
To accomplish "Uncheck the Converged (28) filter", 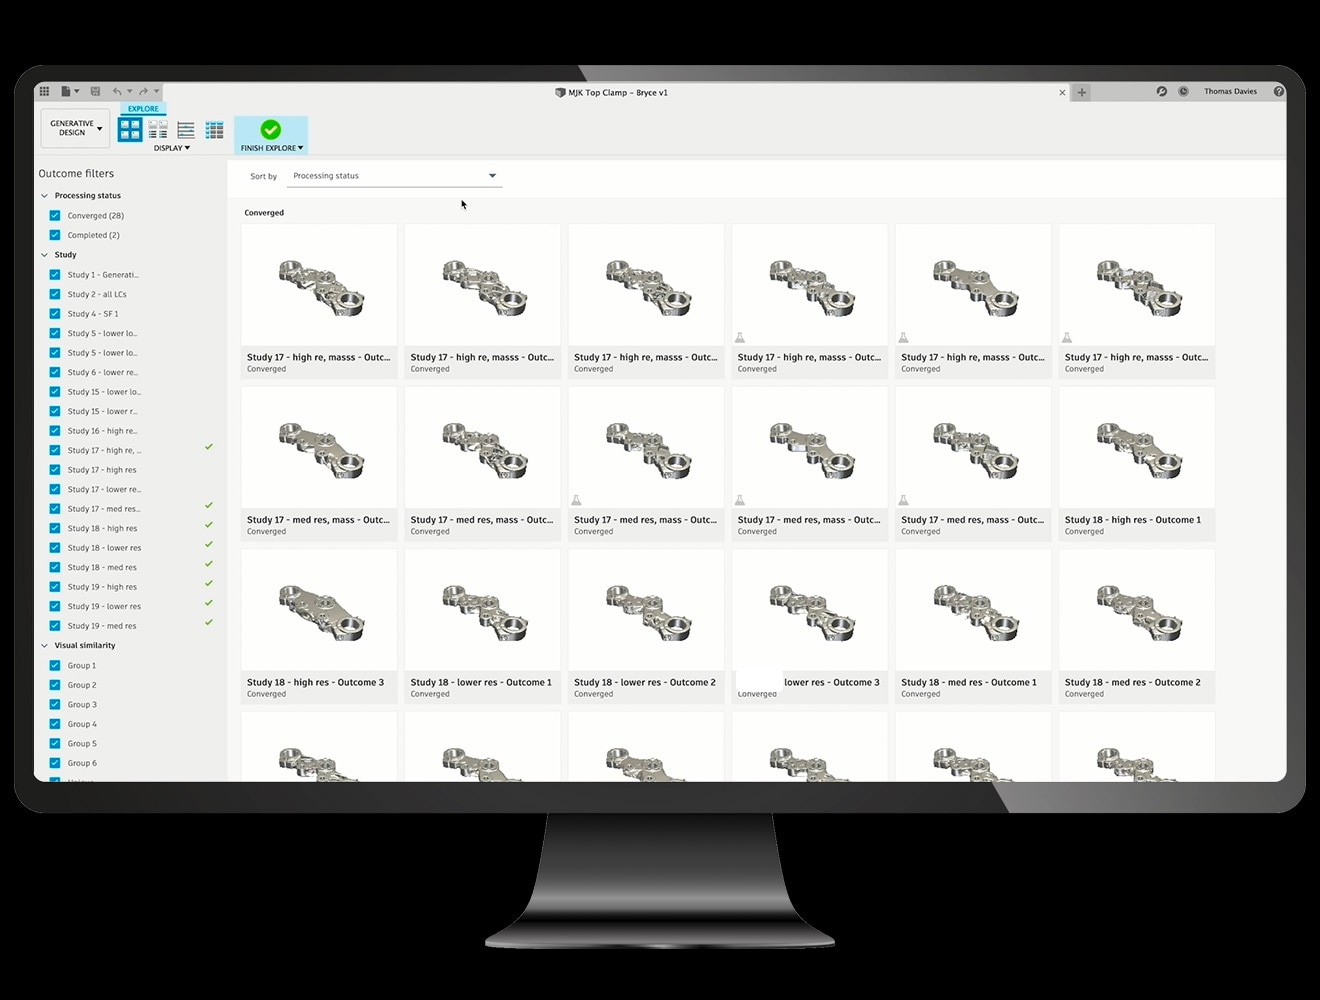I will point(54,215).
